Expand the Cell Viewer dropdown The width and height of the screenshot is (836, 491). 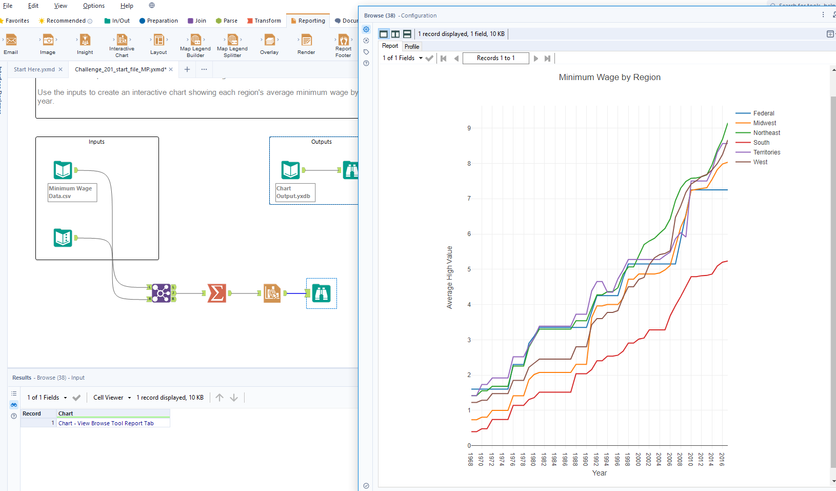click(x=111, y=398)
